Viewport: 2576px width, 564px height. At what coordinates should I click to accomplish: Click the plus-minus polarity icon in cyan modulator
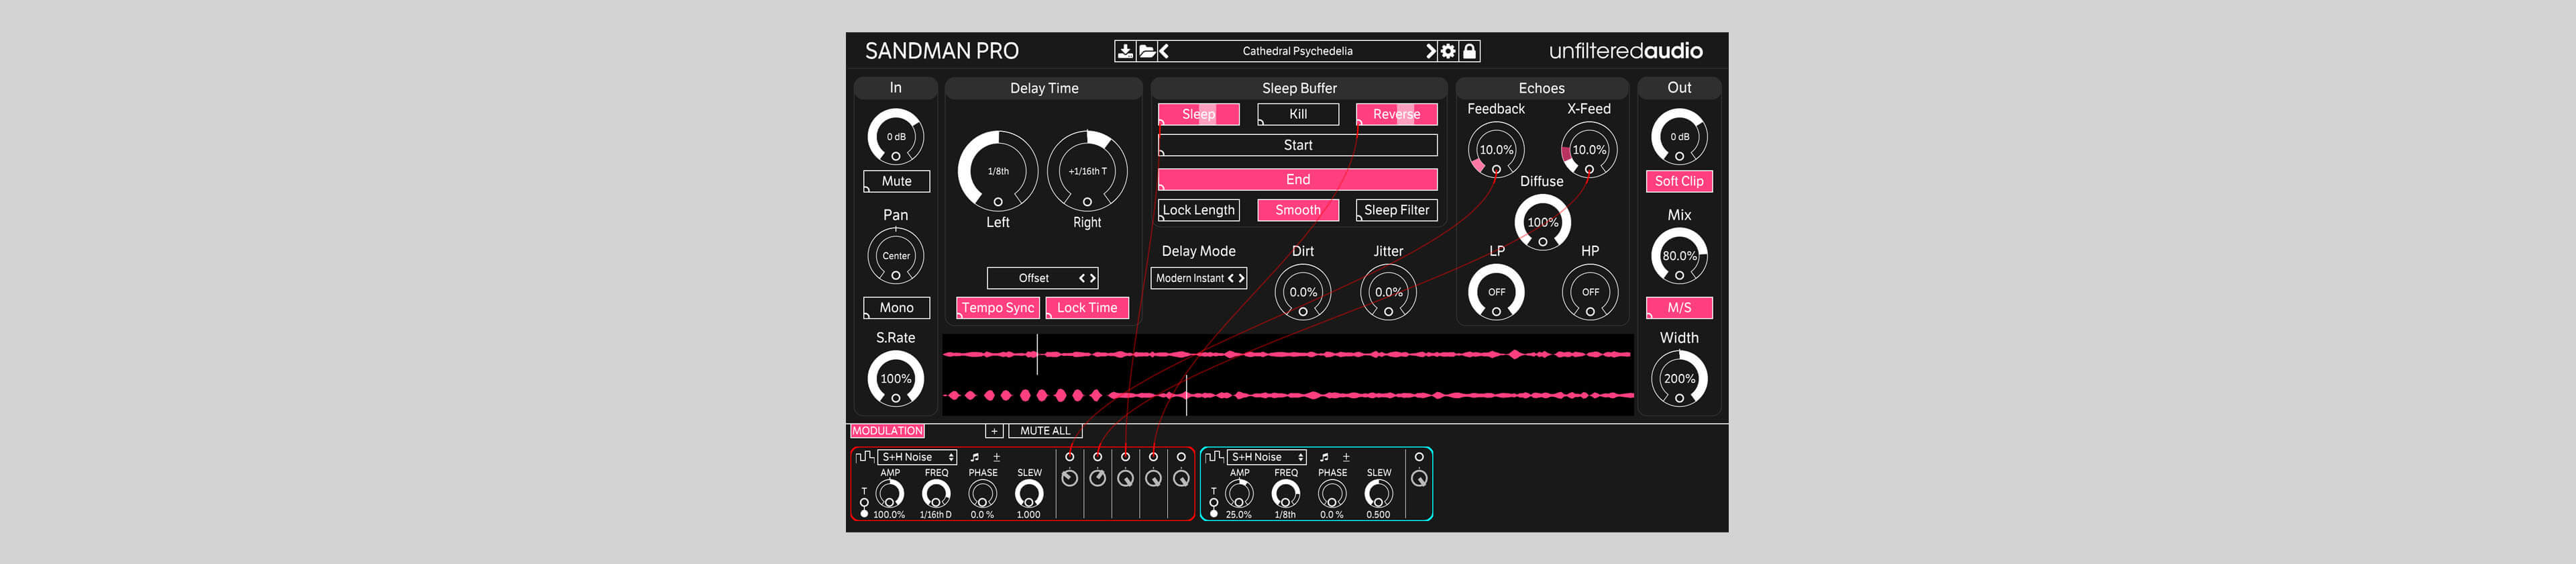1345,457
